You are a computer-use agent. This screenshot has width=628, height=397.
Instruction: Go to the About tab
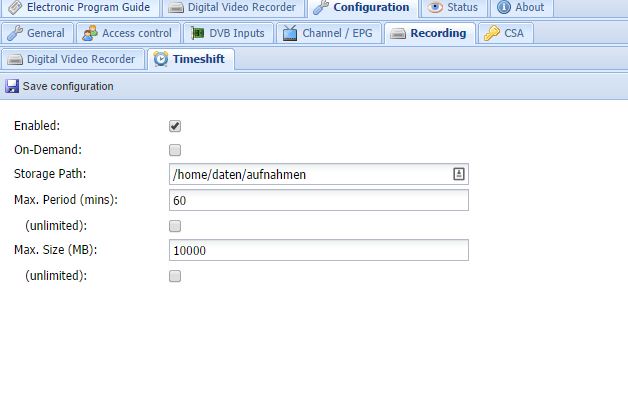(522, 8)
